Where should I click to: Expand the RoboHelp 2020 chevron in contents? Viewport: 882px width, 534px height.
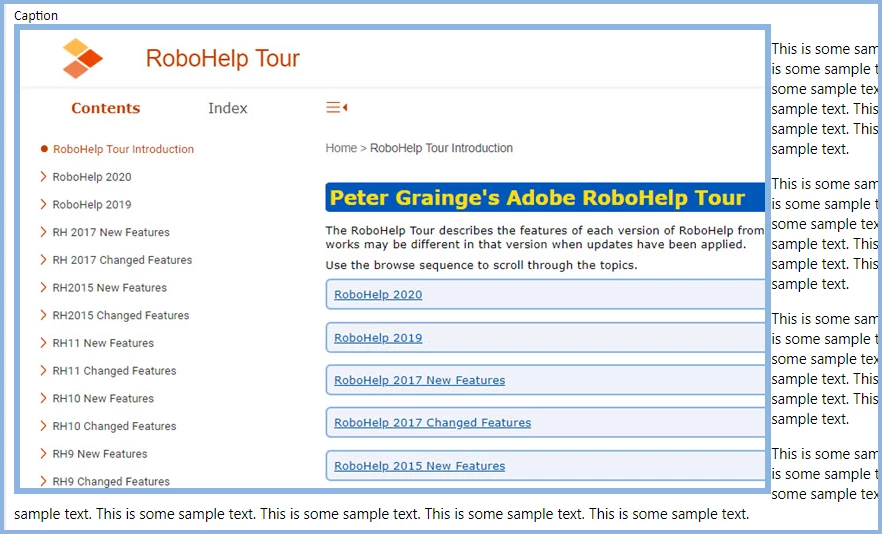coord(43,177)
